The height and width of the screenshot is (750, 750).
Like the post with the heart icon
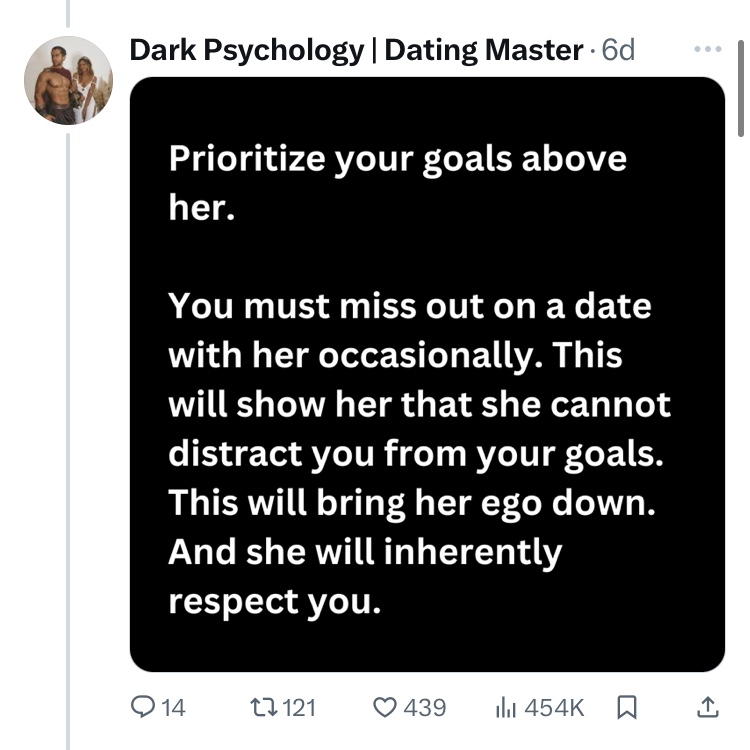click(x=385, y=707)
